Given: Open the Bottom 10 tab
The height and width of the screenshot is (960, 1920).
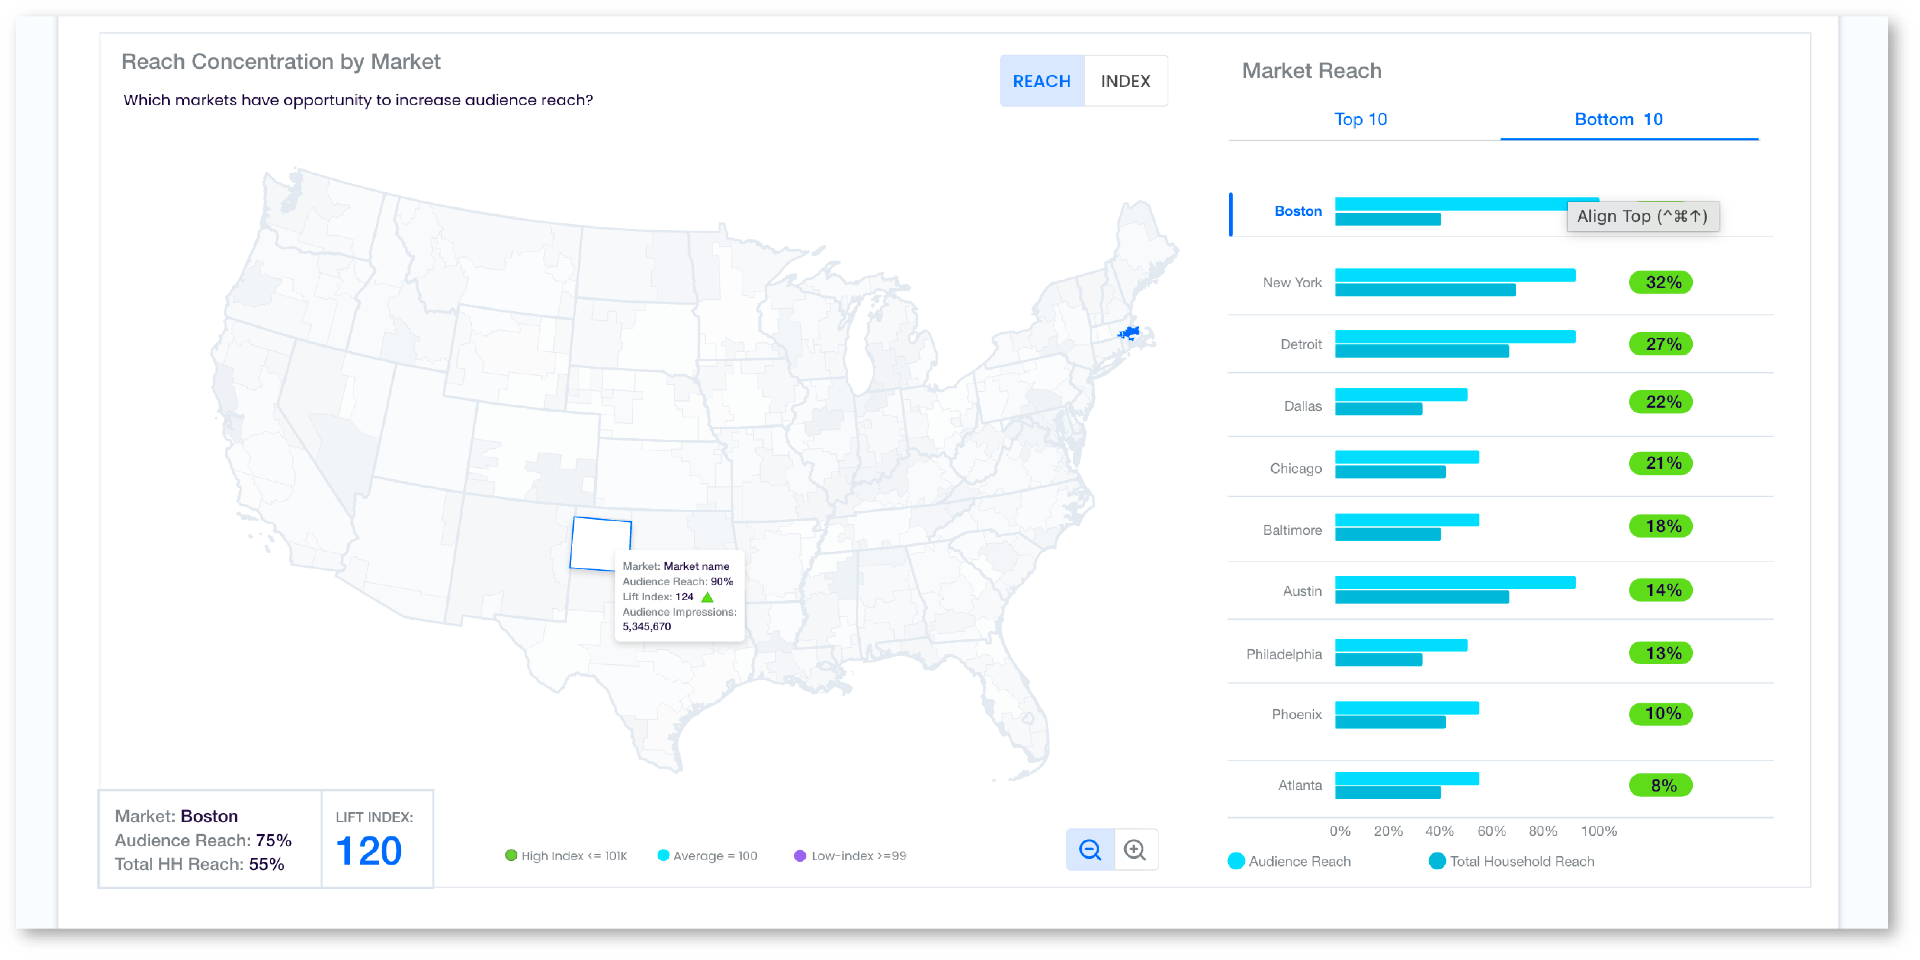Looking at the screenshot, I should [1619, 119].
